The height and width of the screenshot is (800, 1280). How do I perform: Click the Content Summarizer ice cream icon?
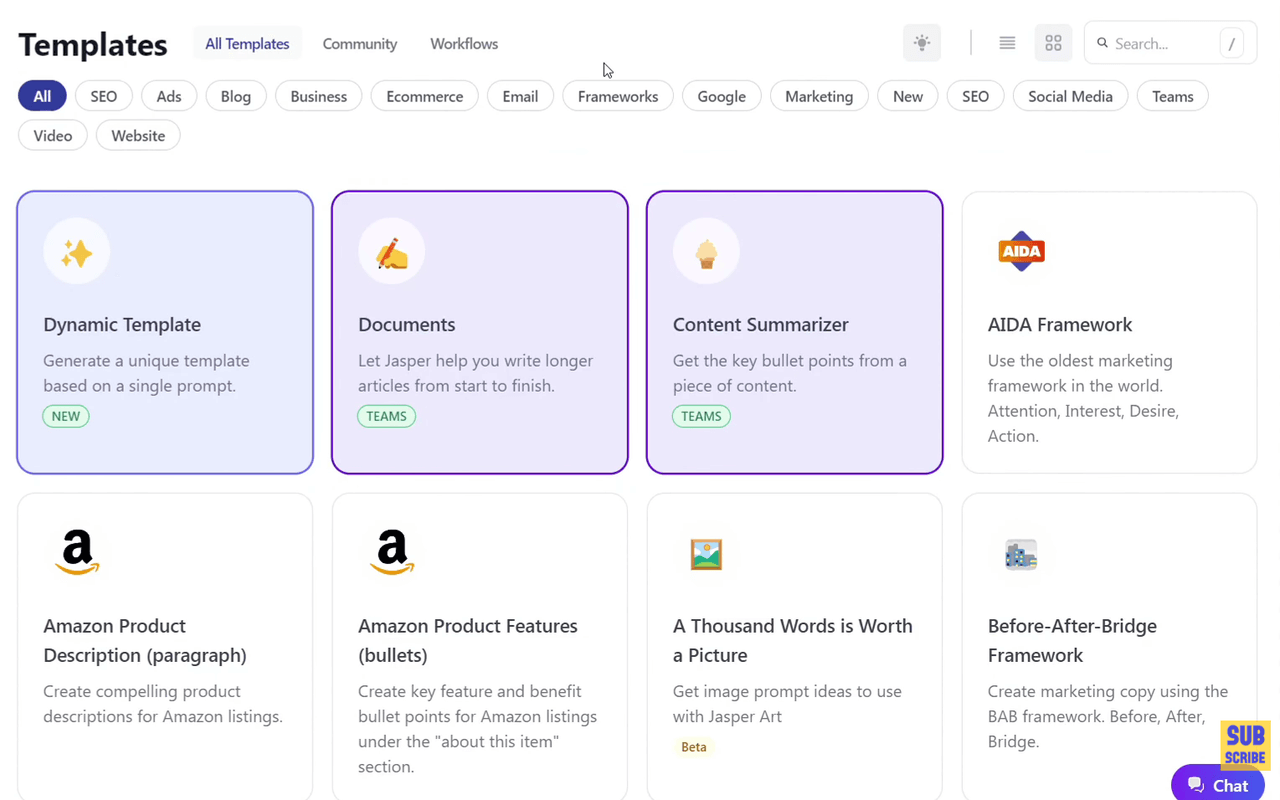(x=706, y=252)
